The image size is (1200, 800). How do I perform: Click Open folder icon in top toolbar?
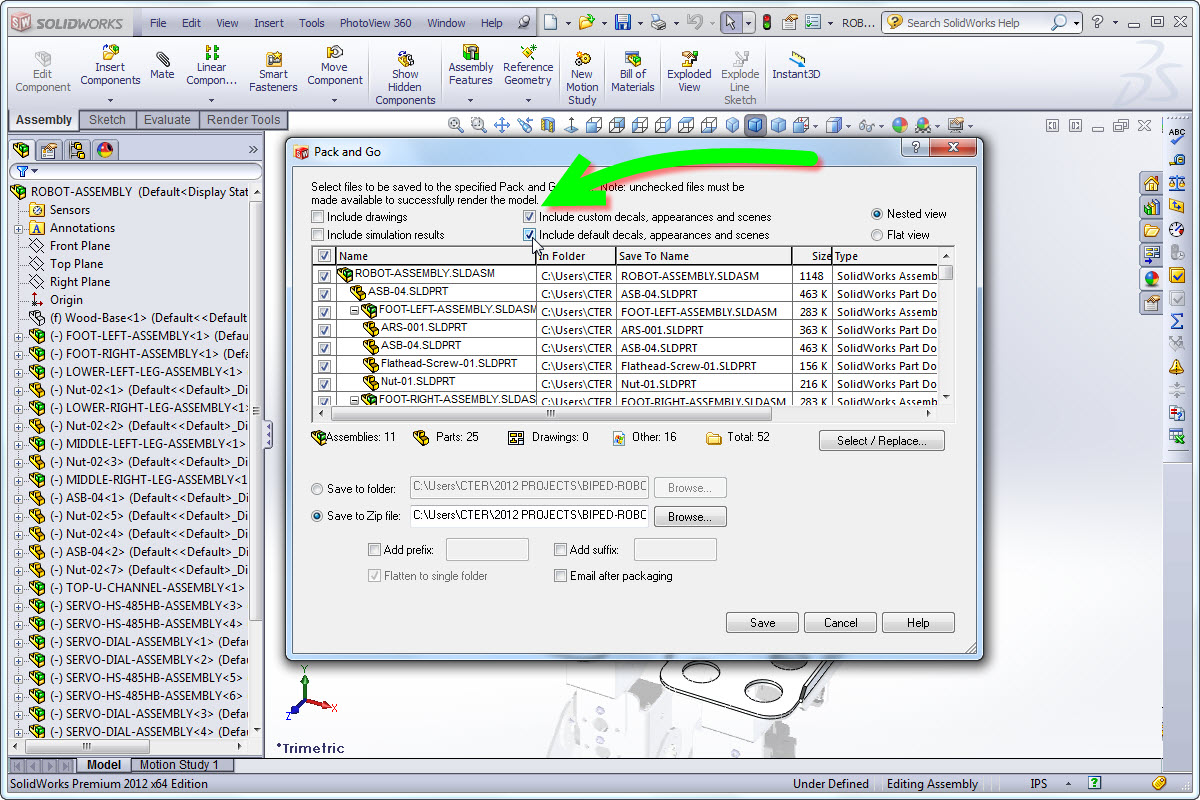click(x=586, y=22)
